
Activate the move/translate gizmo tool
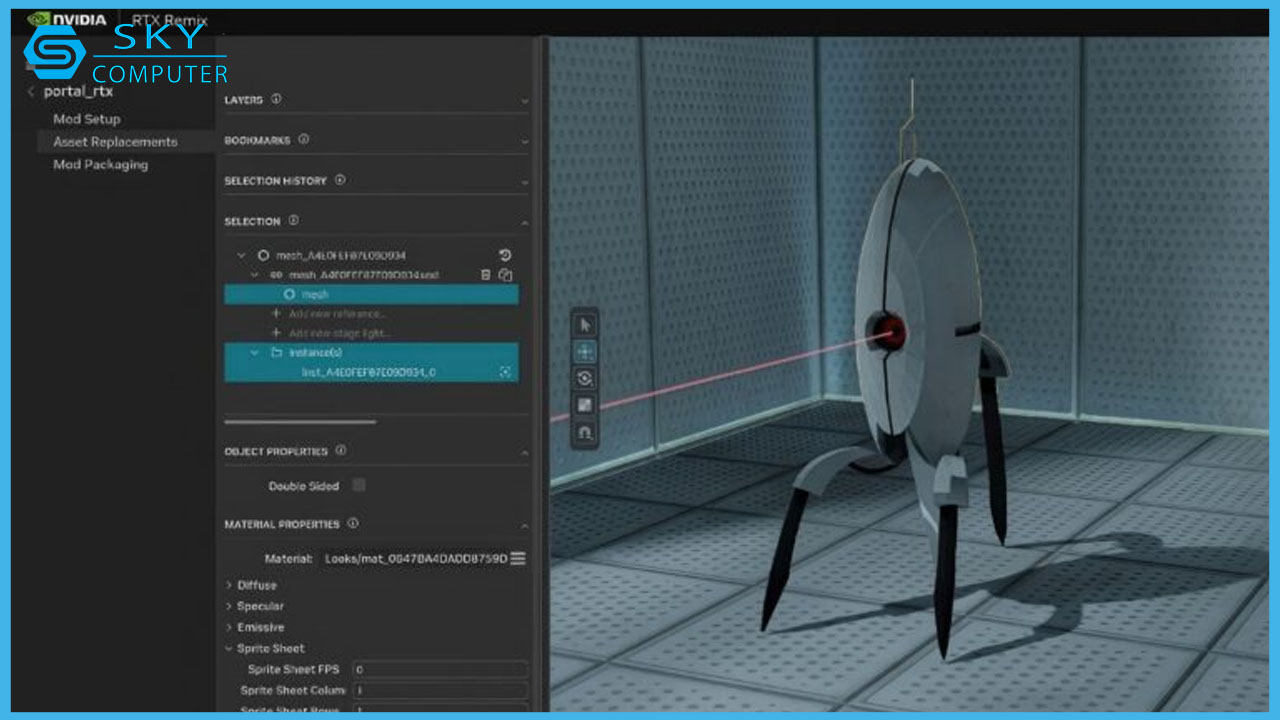[x=586, y=352]
